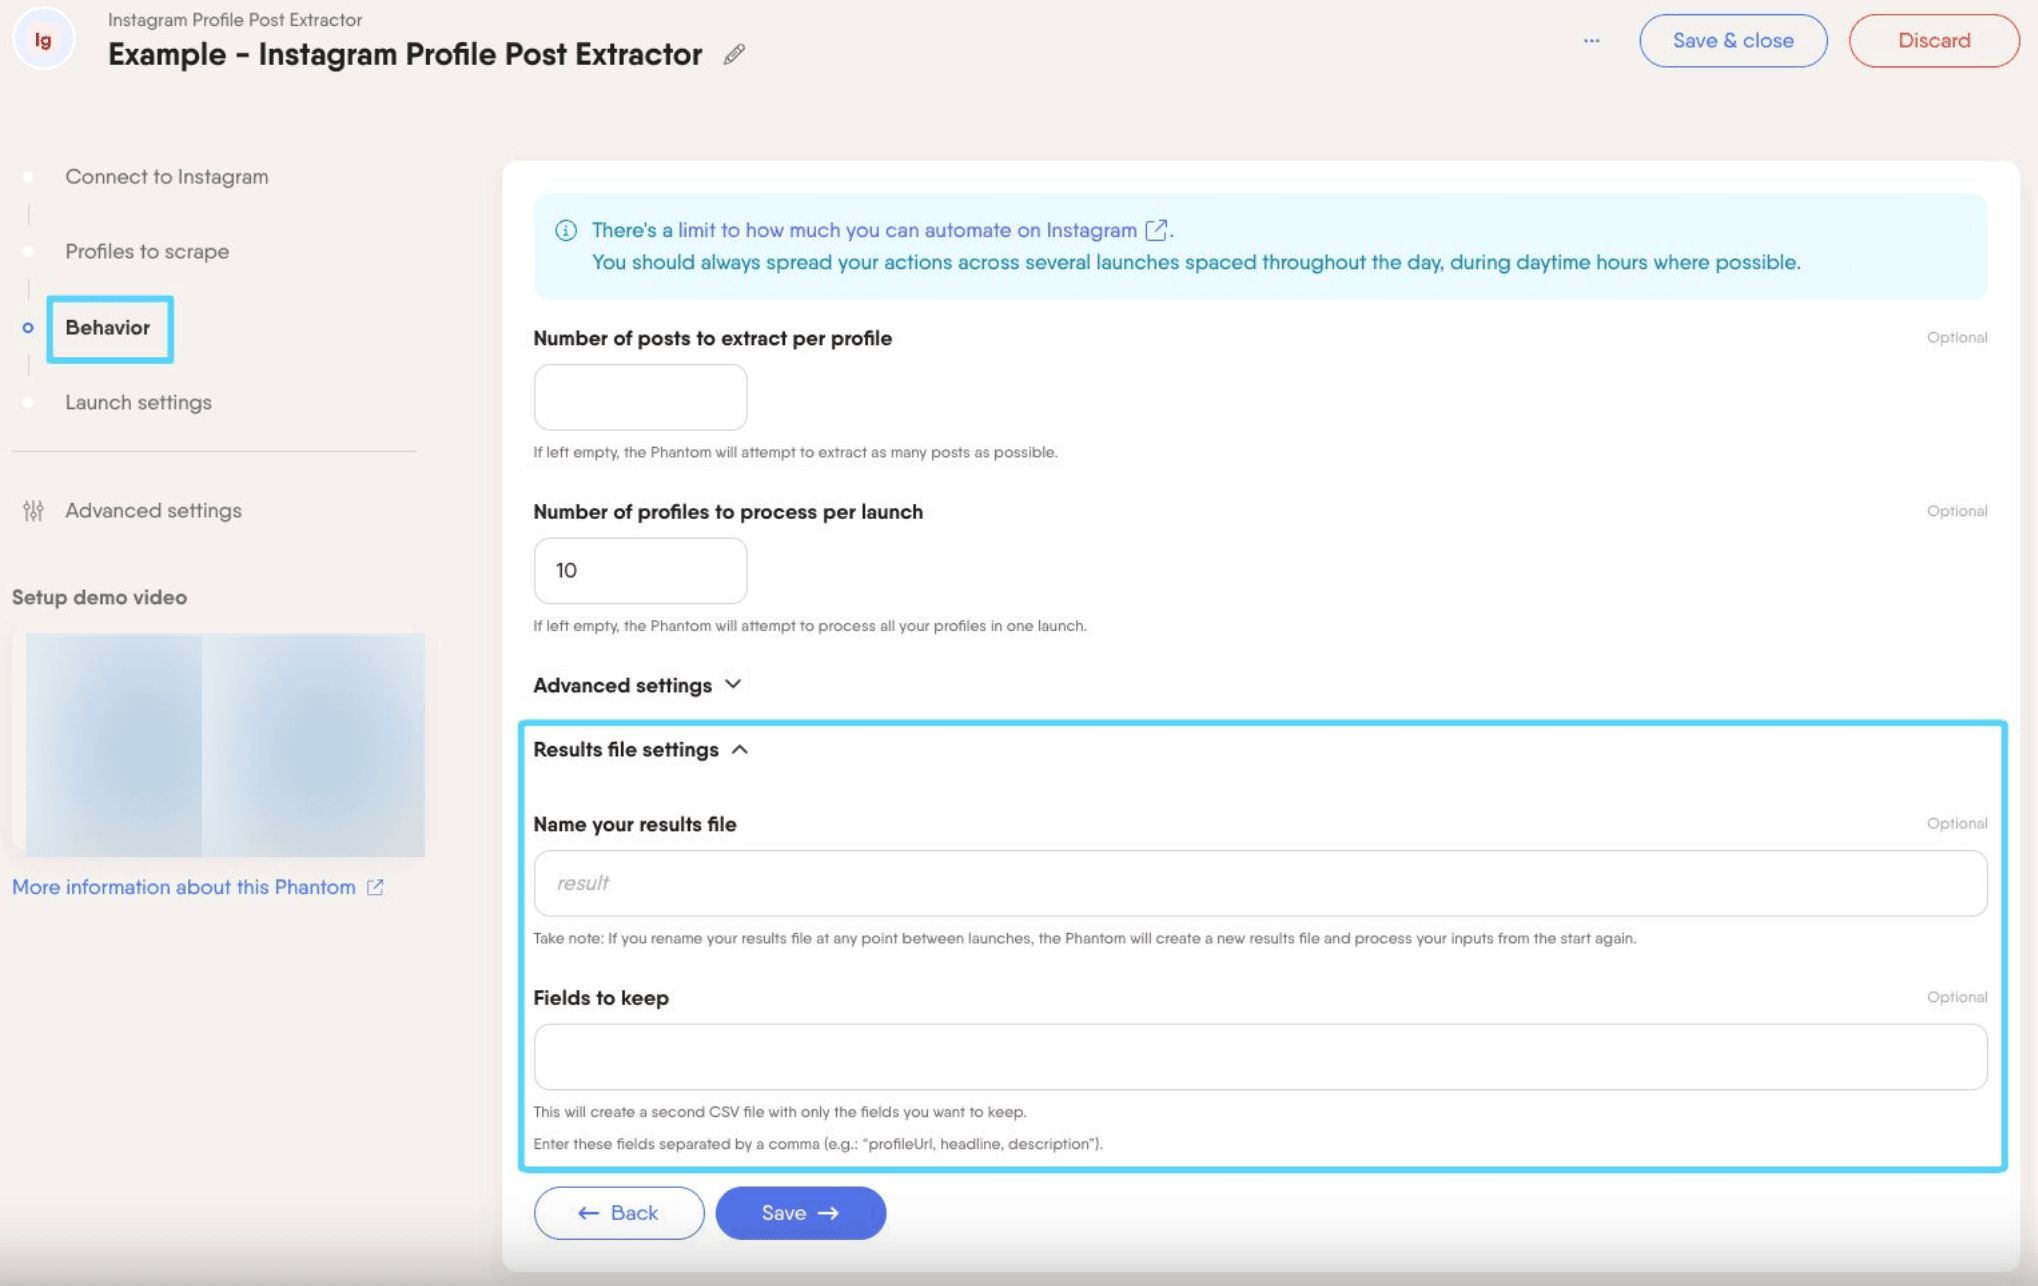Image resolution: width=2038 pixels, height=1286 pixels.
Task: Play the Setup demo video thumbnail
Action: 225,745
